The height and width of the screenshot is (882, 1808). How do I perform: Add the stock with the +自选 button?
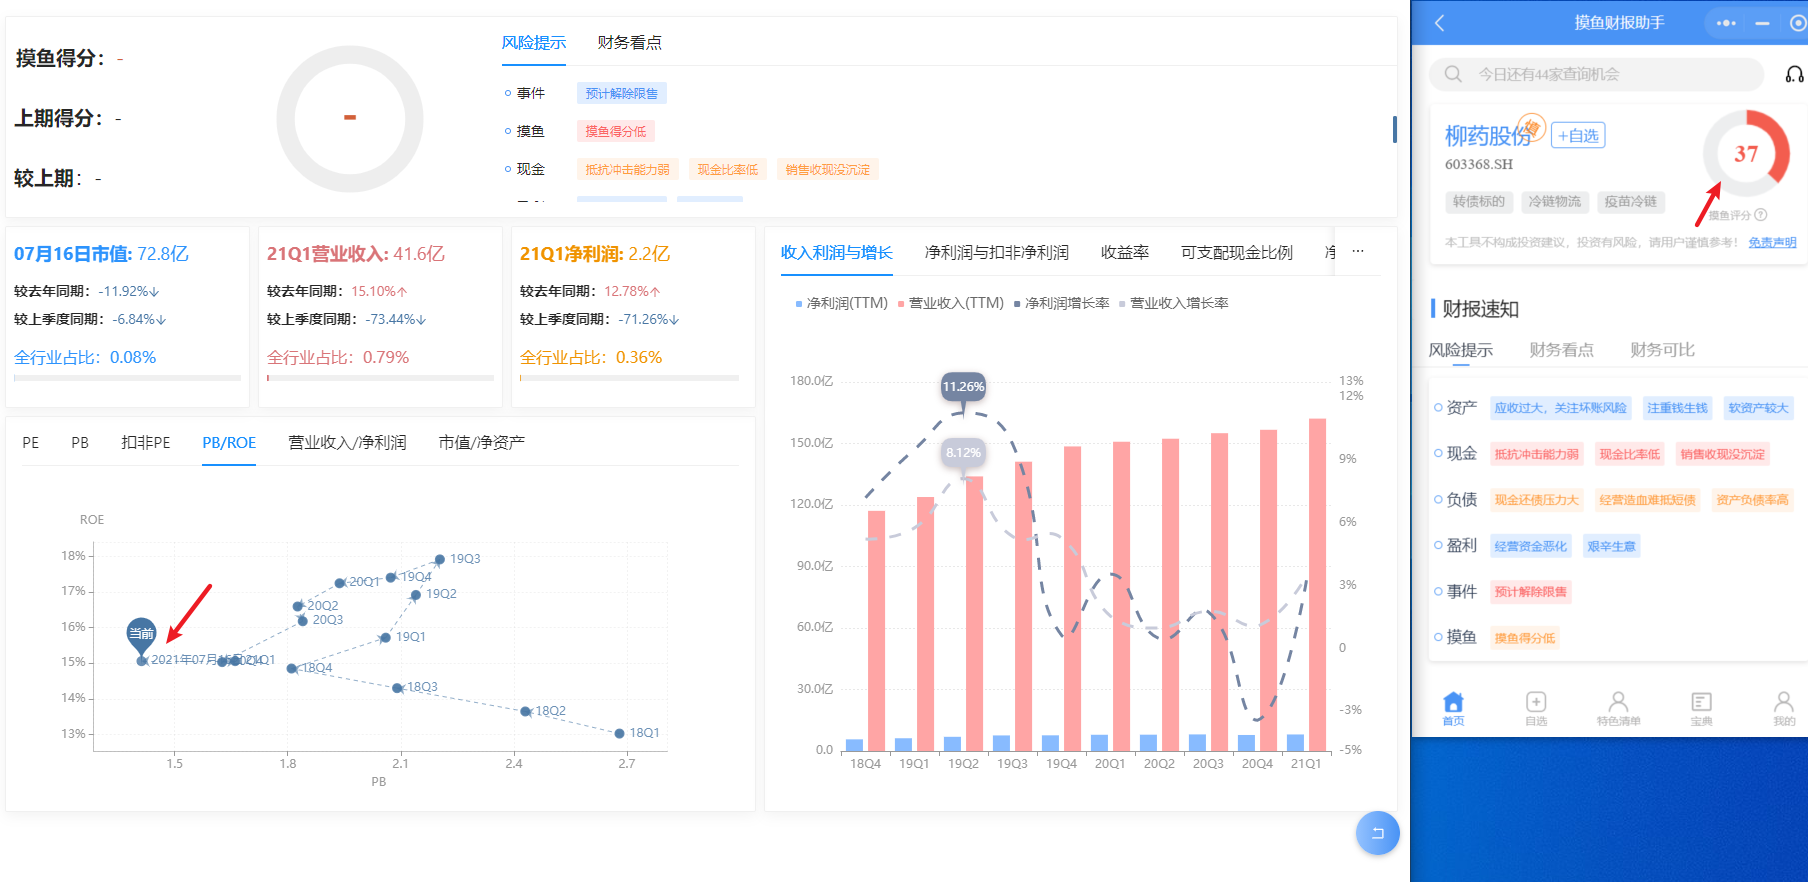(x=1578, y=135)
